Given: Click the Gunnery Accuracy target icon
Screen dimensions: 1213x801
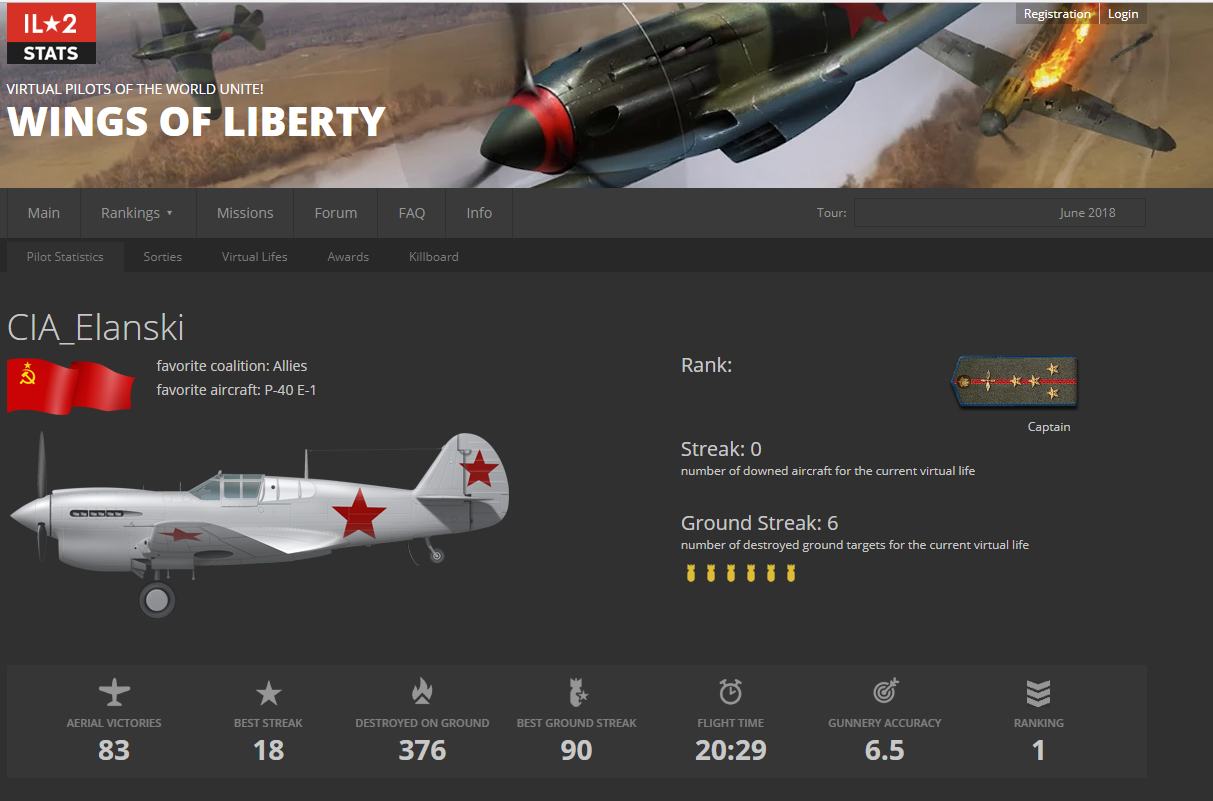Looking at the screenshot, I should point(885,692).
